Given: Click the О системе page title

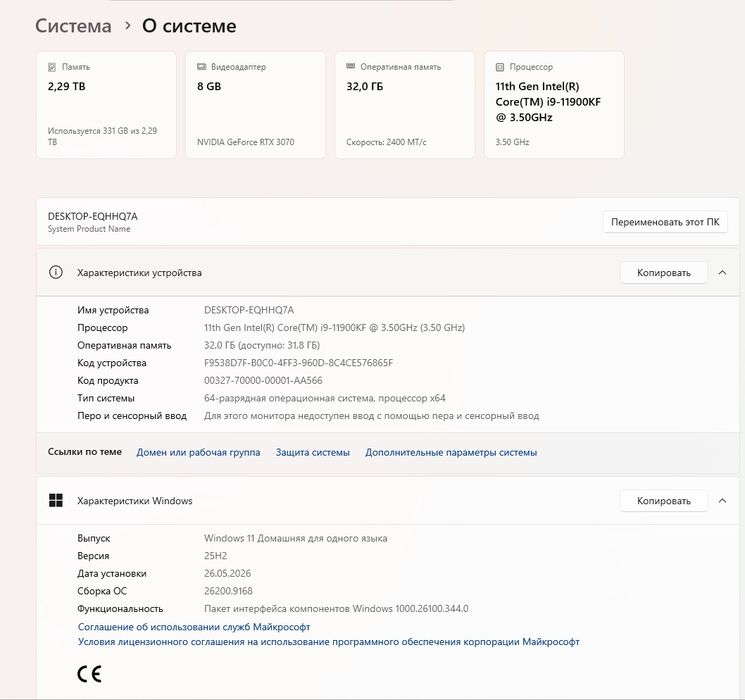Looking at the screenshot, I should click(x=189, y=26).
